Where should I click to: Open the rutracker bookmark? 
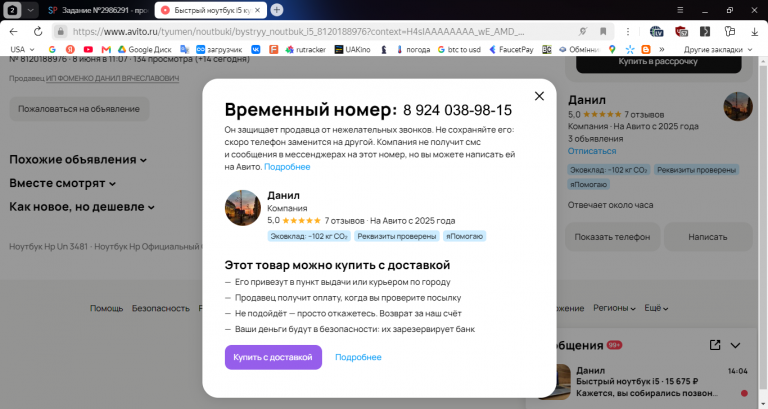pos(306,49)
